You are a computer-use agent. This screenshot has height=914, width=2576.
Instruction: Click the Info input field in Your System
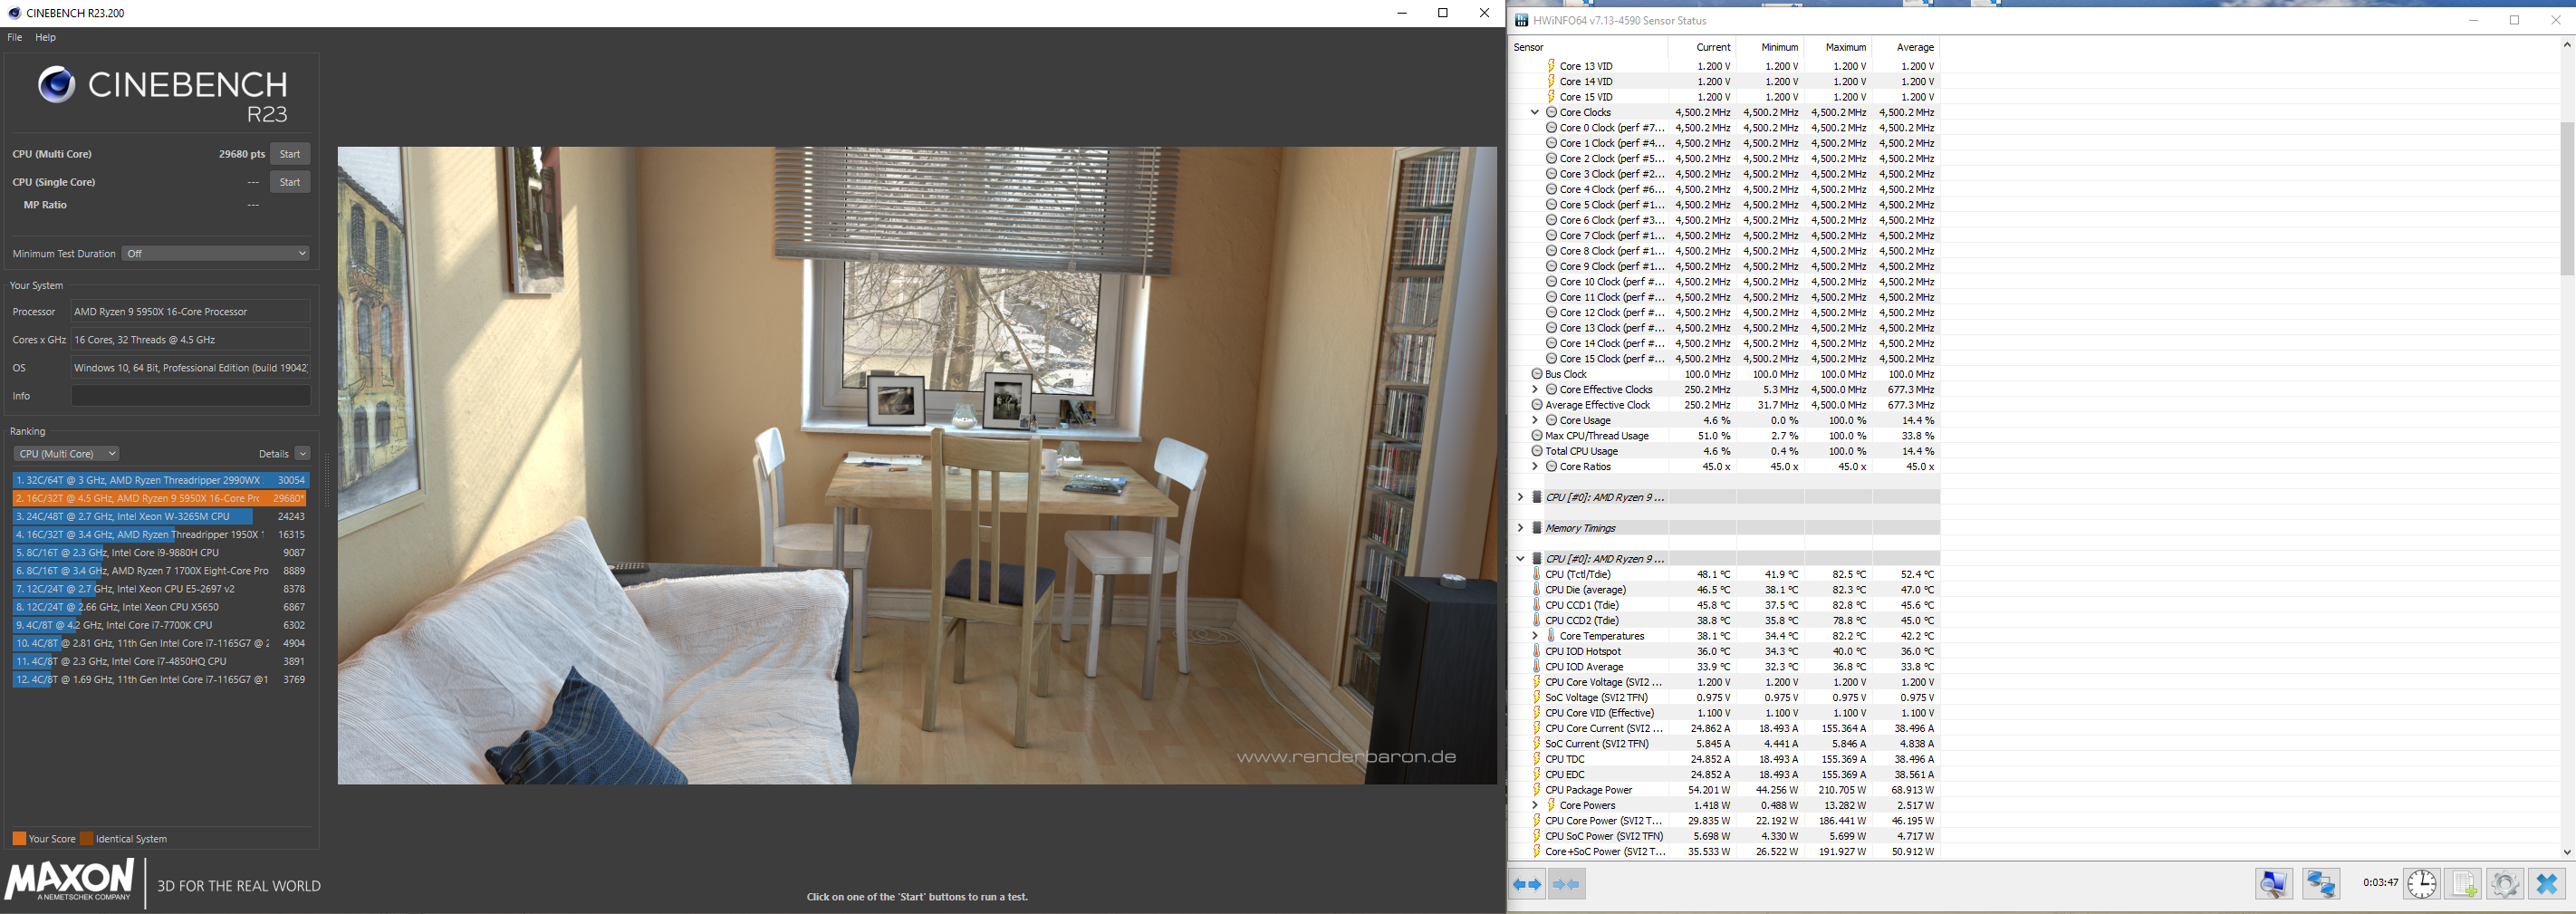tap(190, 396)
